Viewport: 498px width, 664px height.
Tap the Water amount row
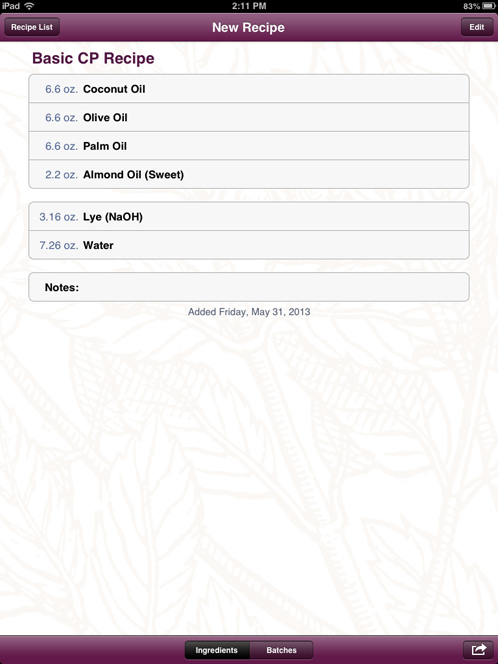pos(249,245)
